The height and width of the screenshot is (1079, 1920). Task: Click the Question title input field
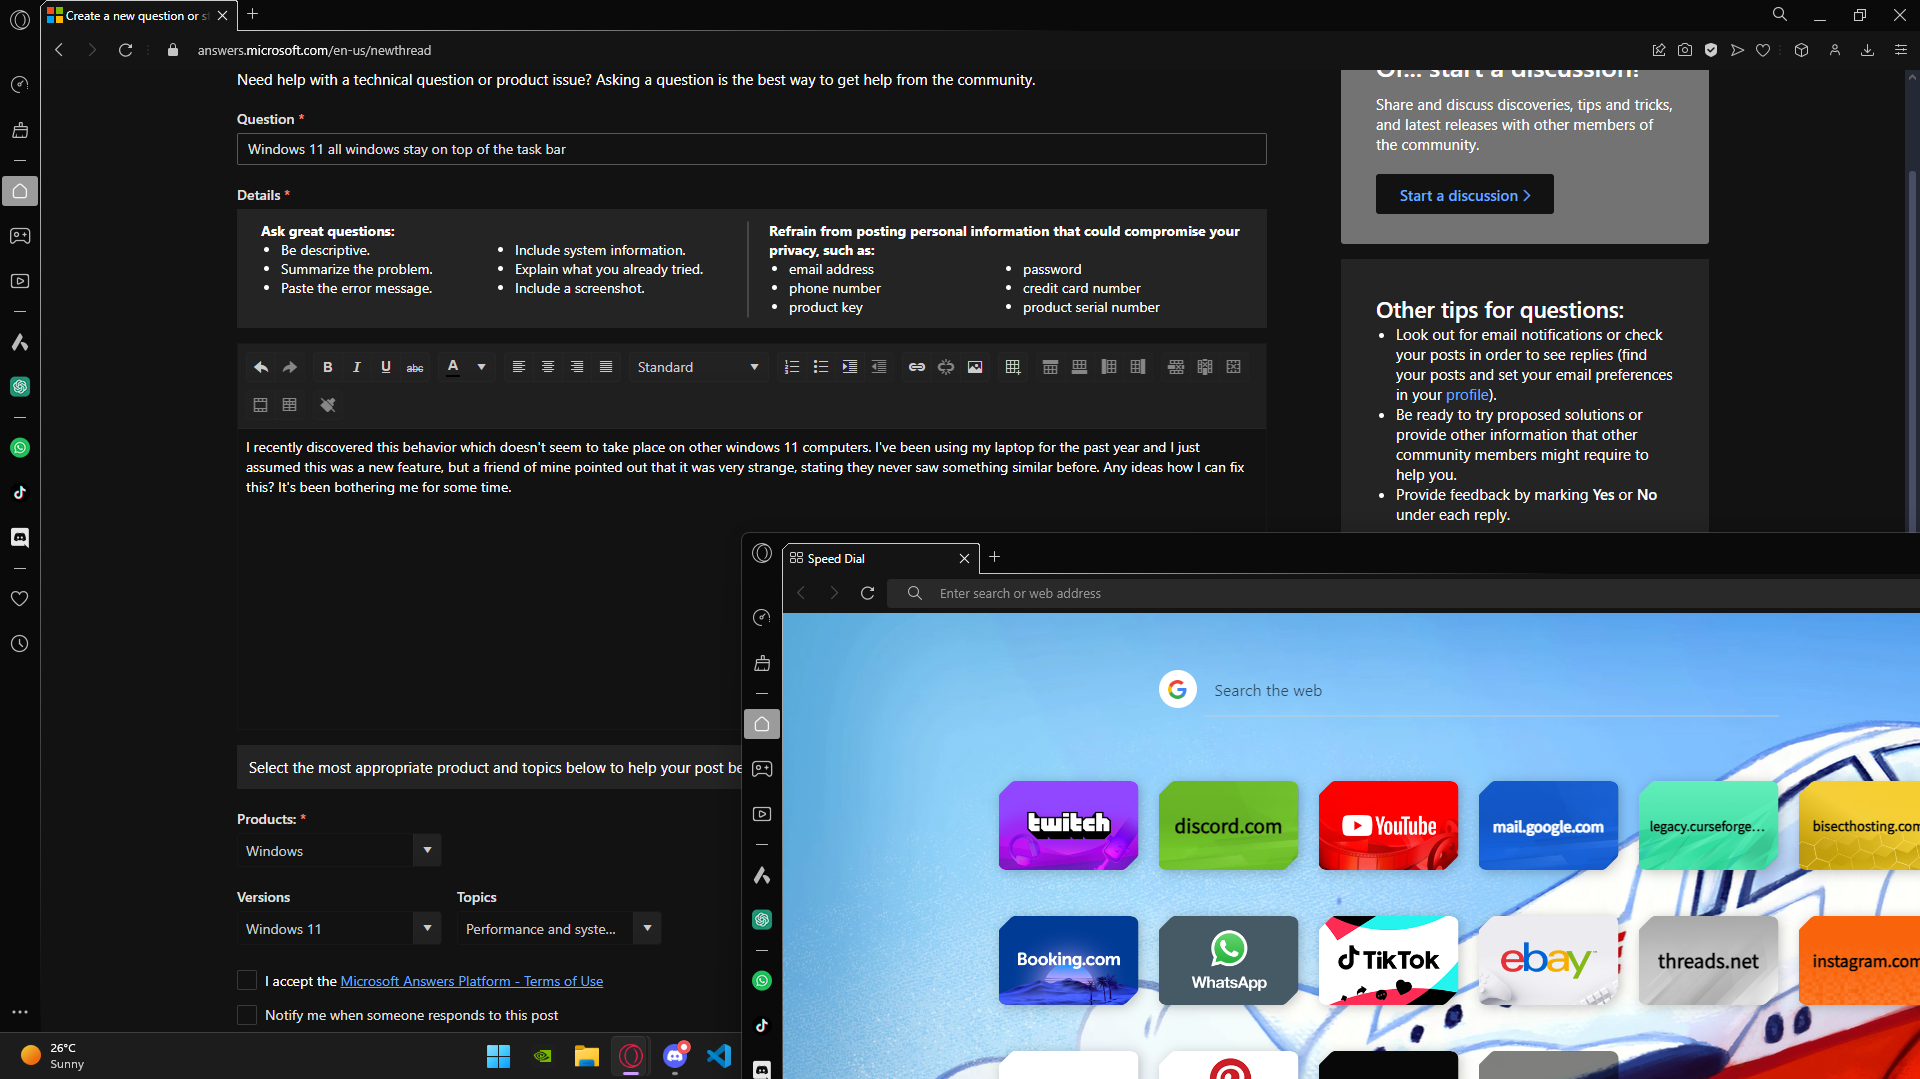[x=751, y=149]
